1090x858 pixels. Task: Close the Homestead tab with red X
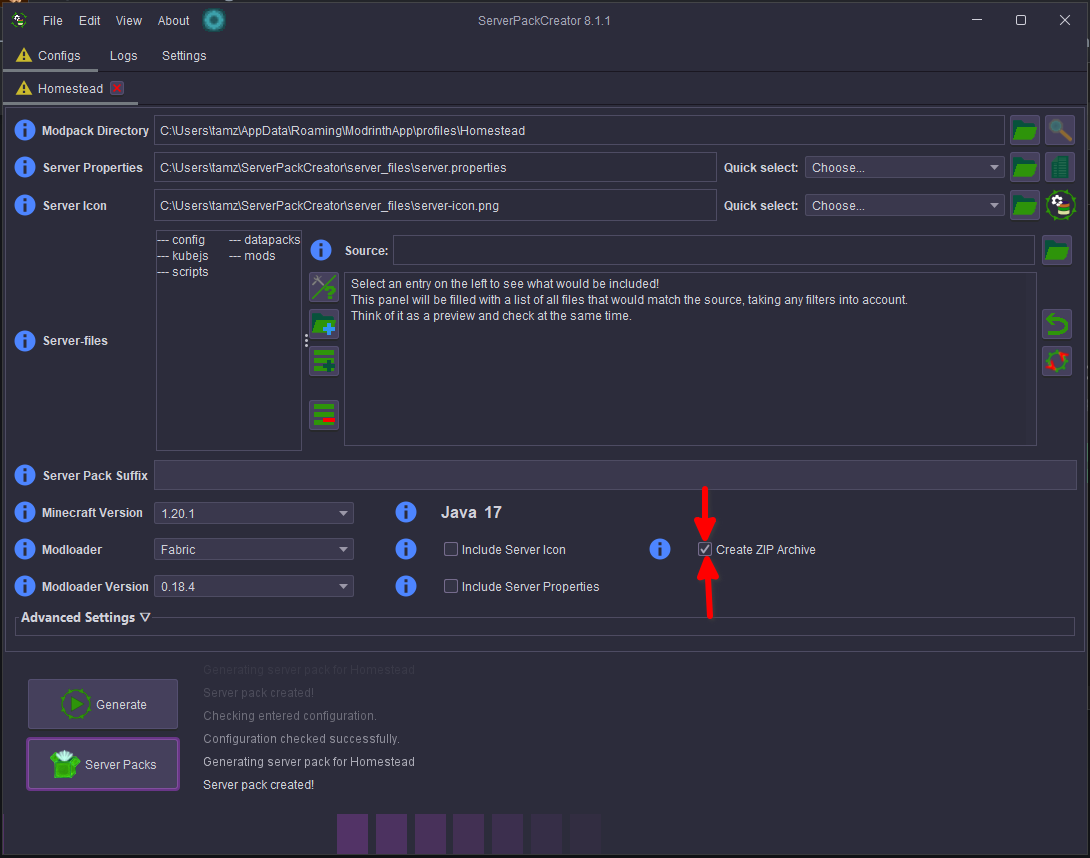[117, 88]
